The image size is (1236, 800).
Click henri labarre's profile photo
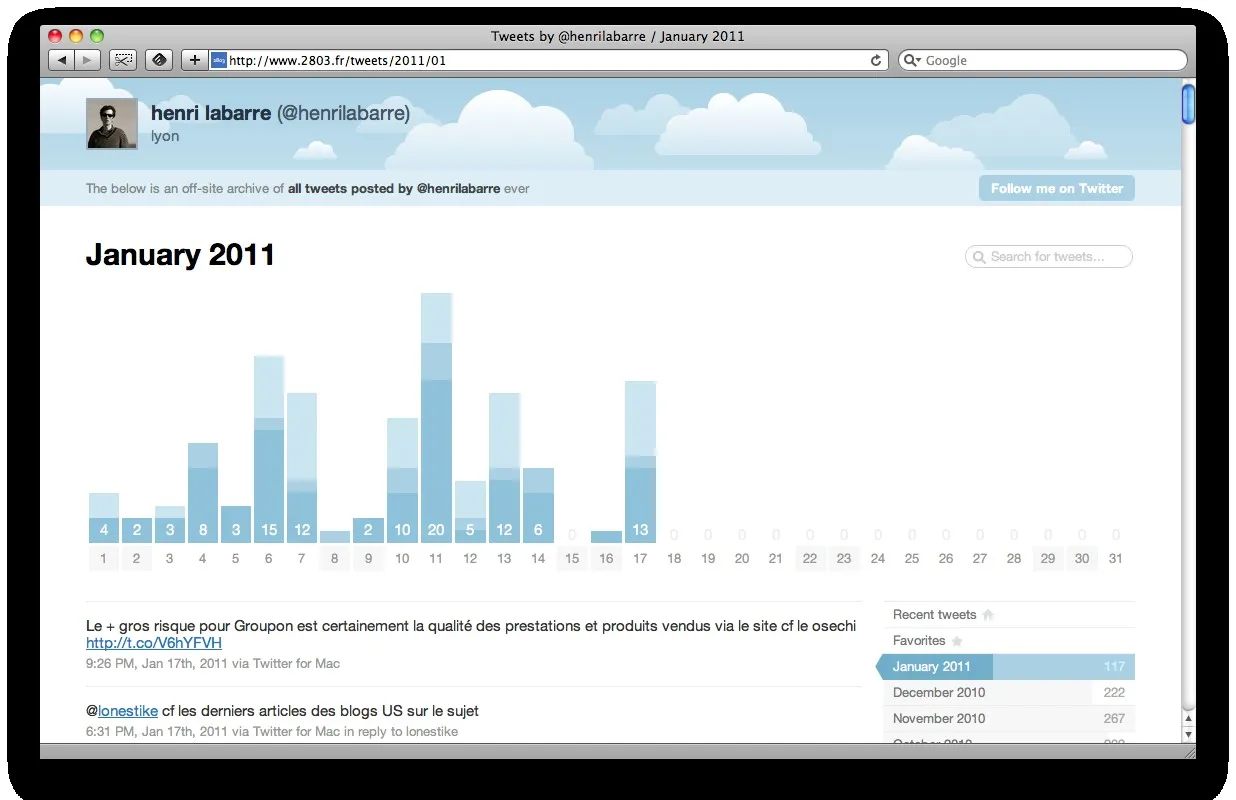pyautogui.click(x=112, y=123)
